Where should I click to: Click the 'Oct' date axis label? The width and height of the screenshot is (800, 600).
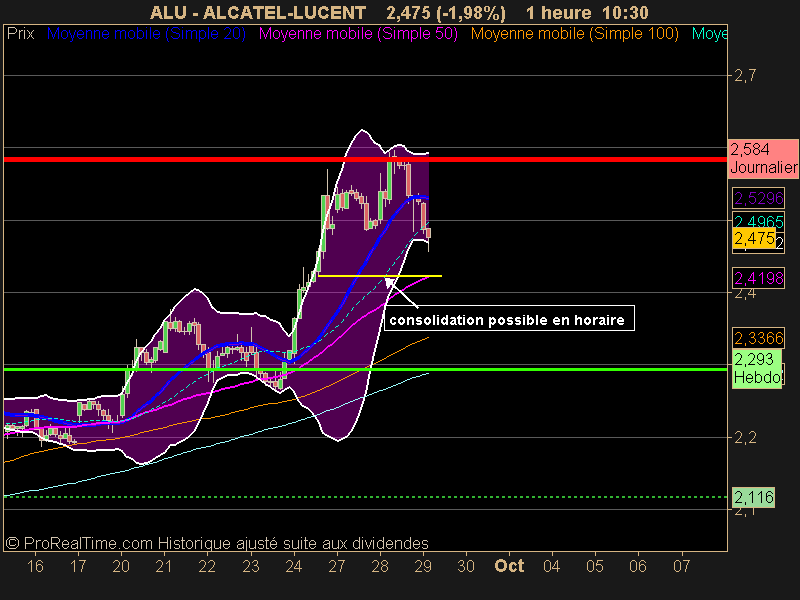(509, 566)
